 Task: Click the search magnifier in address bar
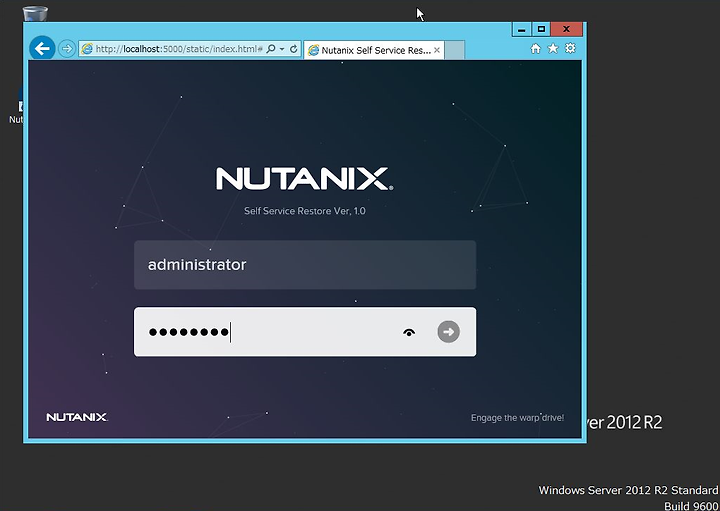(x=271, y=49)
